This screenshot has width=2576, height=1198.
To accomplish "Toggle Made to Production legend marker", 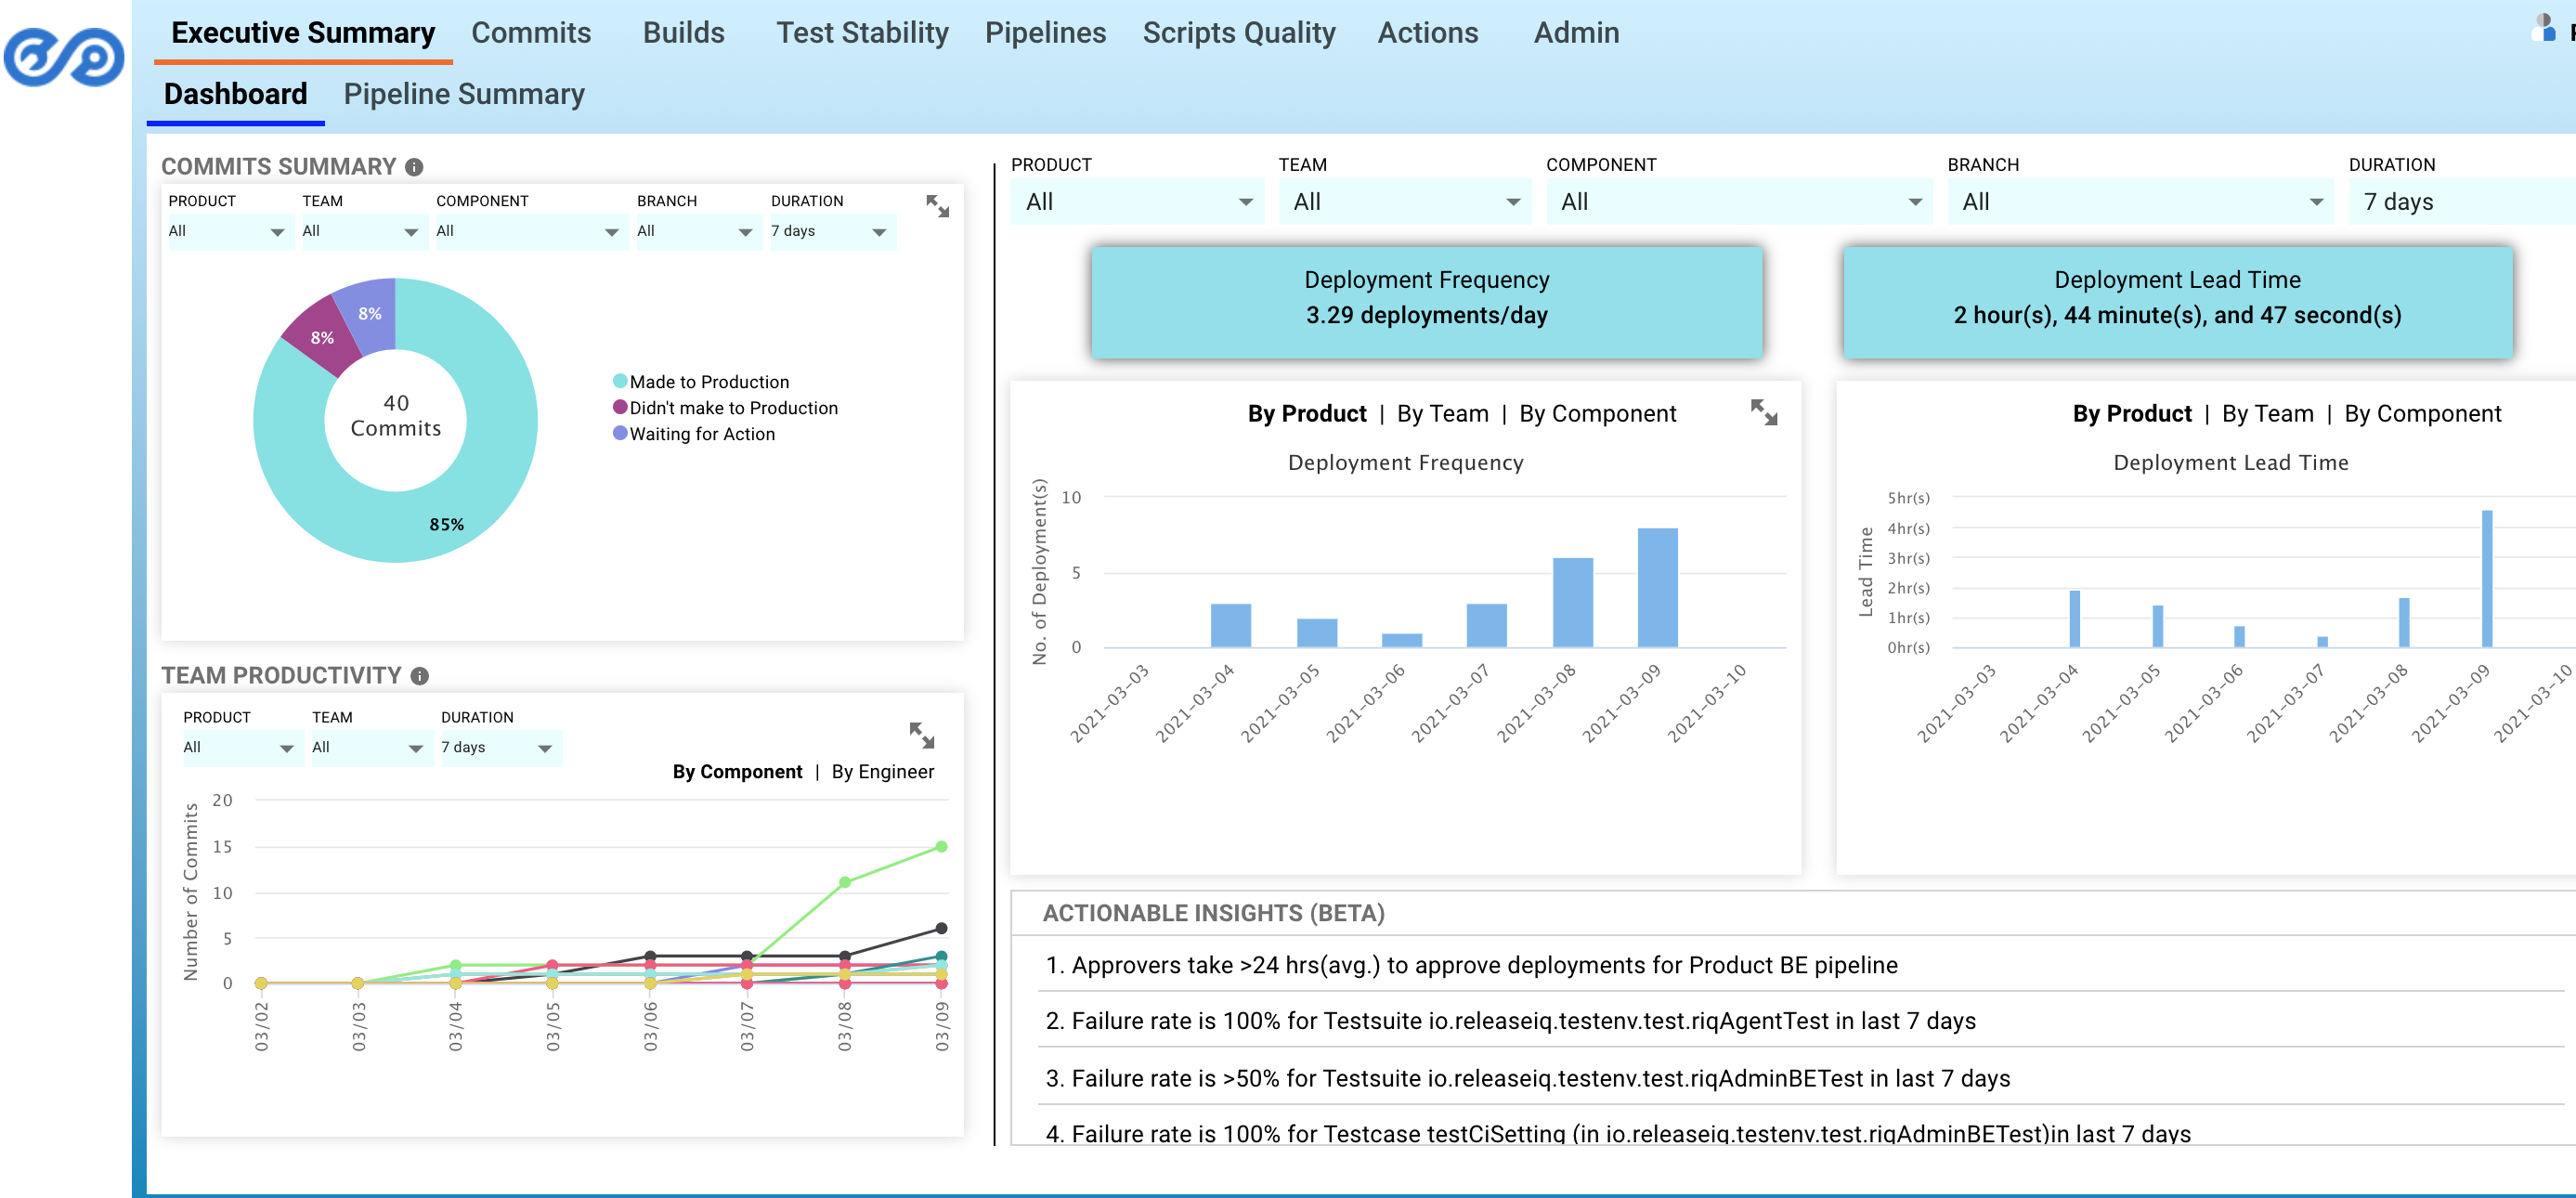I will [x=620, y=381].
